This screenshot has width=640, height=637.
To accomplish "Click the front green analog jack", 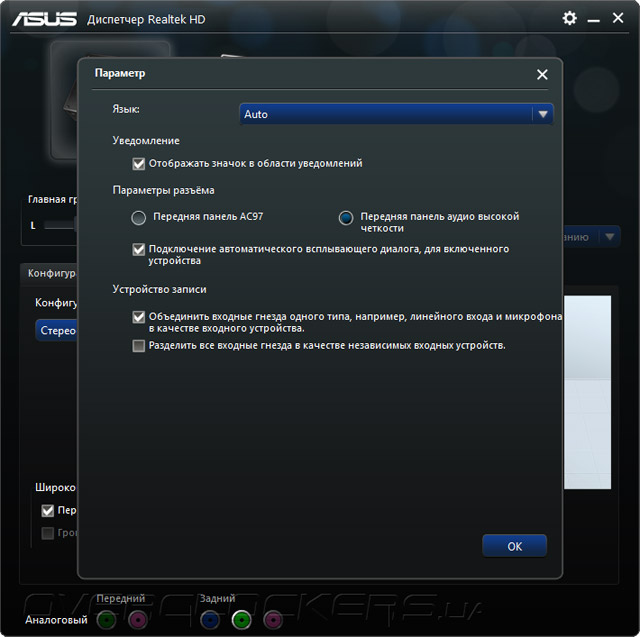I will click(107, 620).
